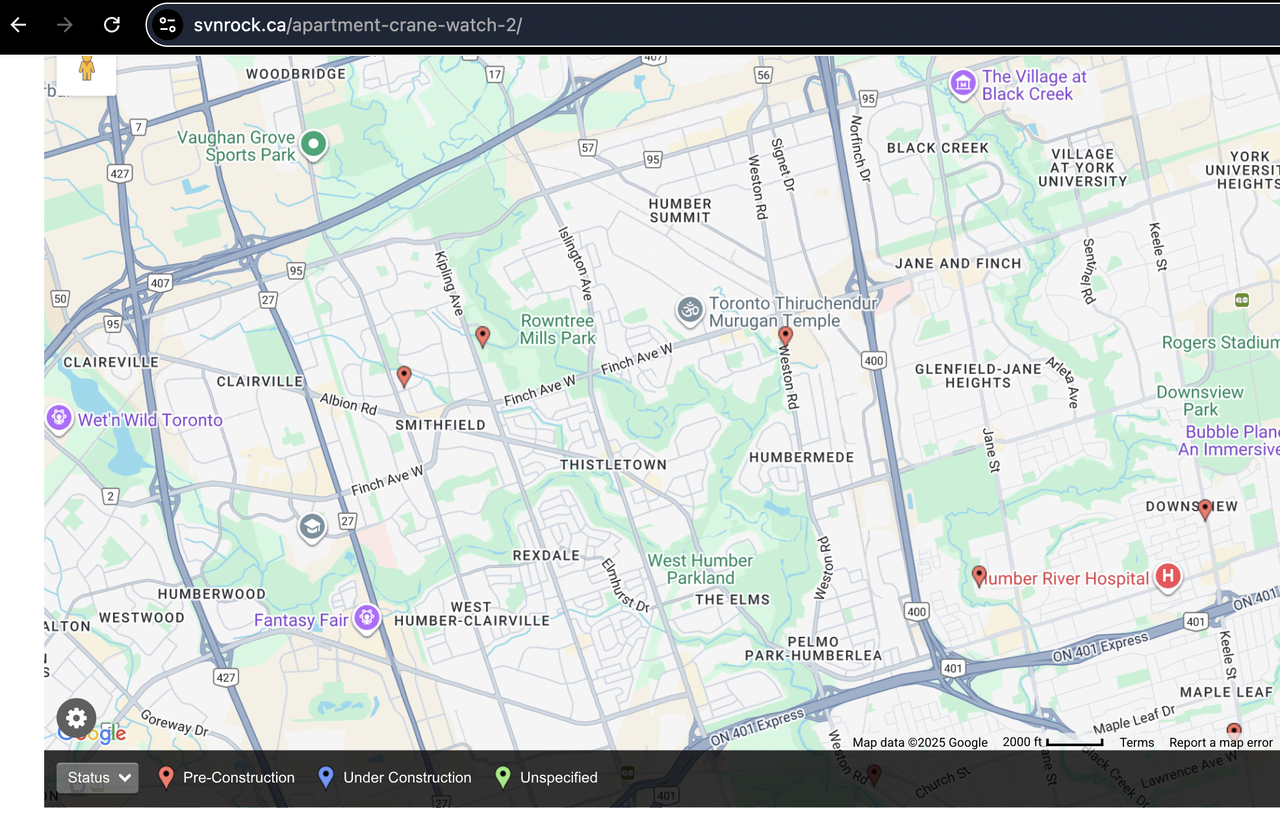Screen dimensions: 1280x817
Task: Toggle the Pre-Construction legend filter
Action: coord(227,777)
